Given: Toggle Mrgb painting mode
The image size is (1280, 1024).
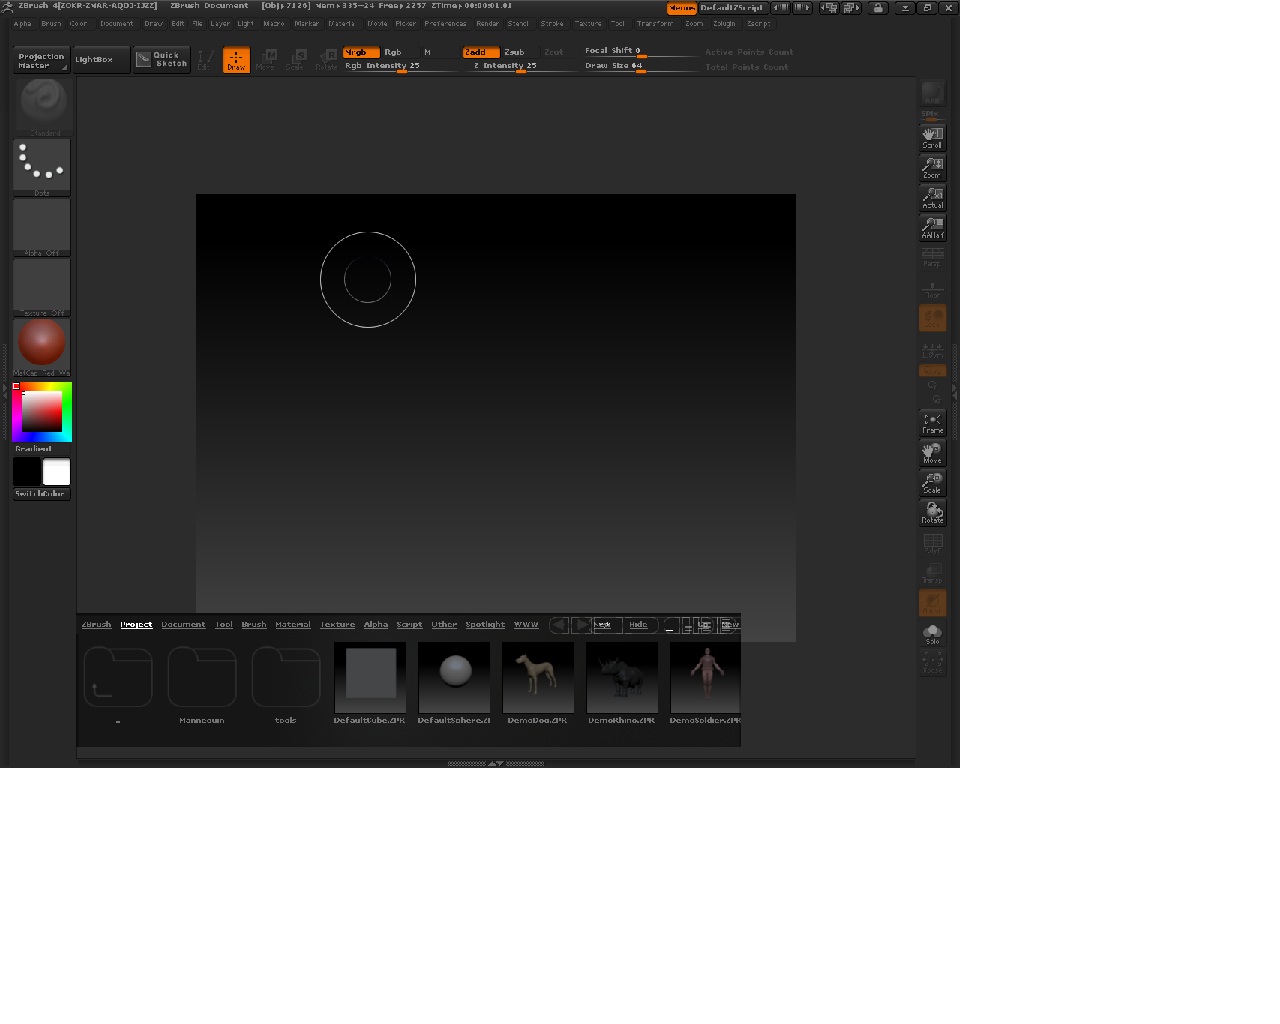Looking at the screenshot, I should click(361, 52).
